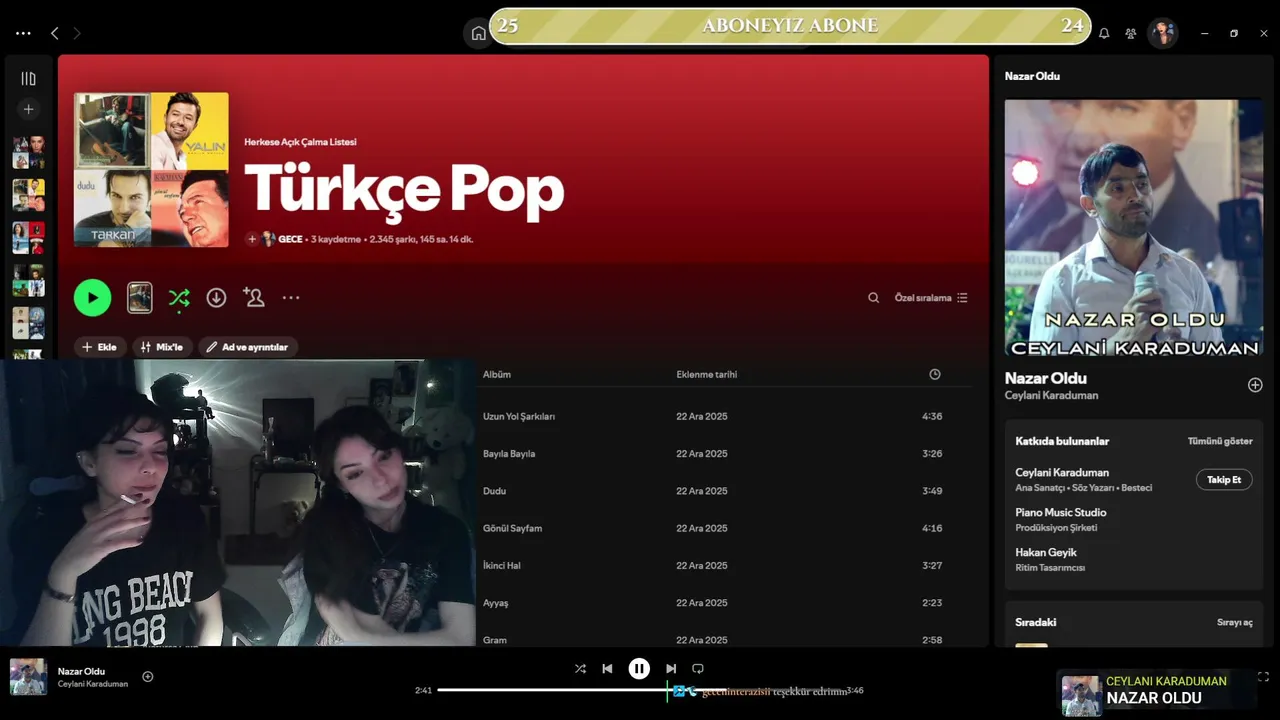
Task: Open the Özel sıralama sort dropdown
Action: click(x=931, y=297)
